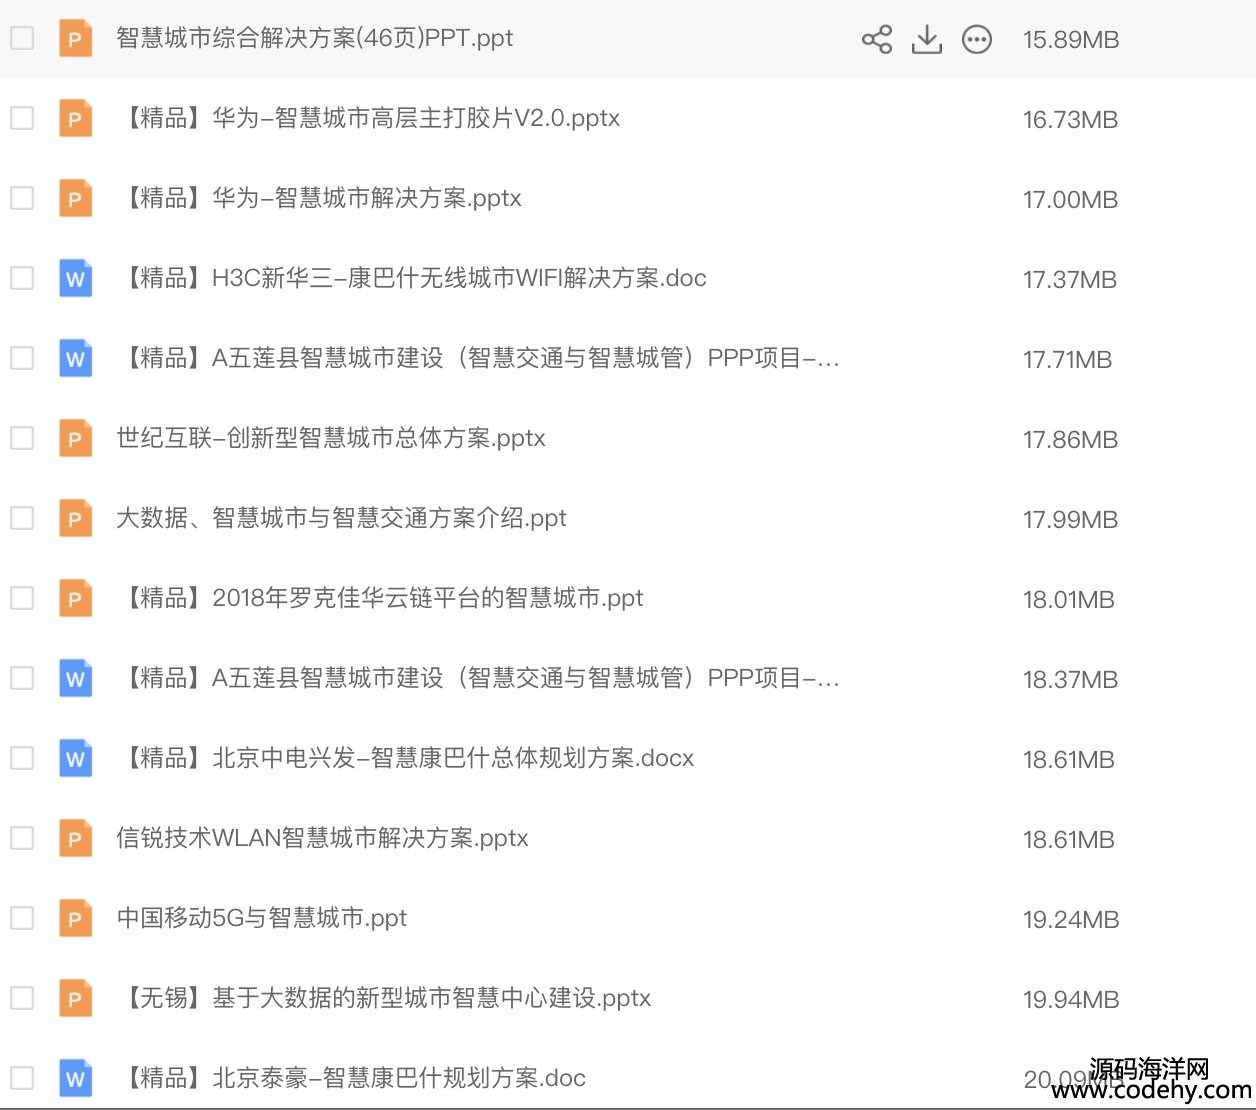Click the 17.00MB size value
This screenshot has width=1256, height=1110.
point(1070,200)
